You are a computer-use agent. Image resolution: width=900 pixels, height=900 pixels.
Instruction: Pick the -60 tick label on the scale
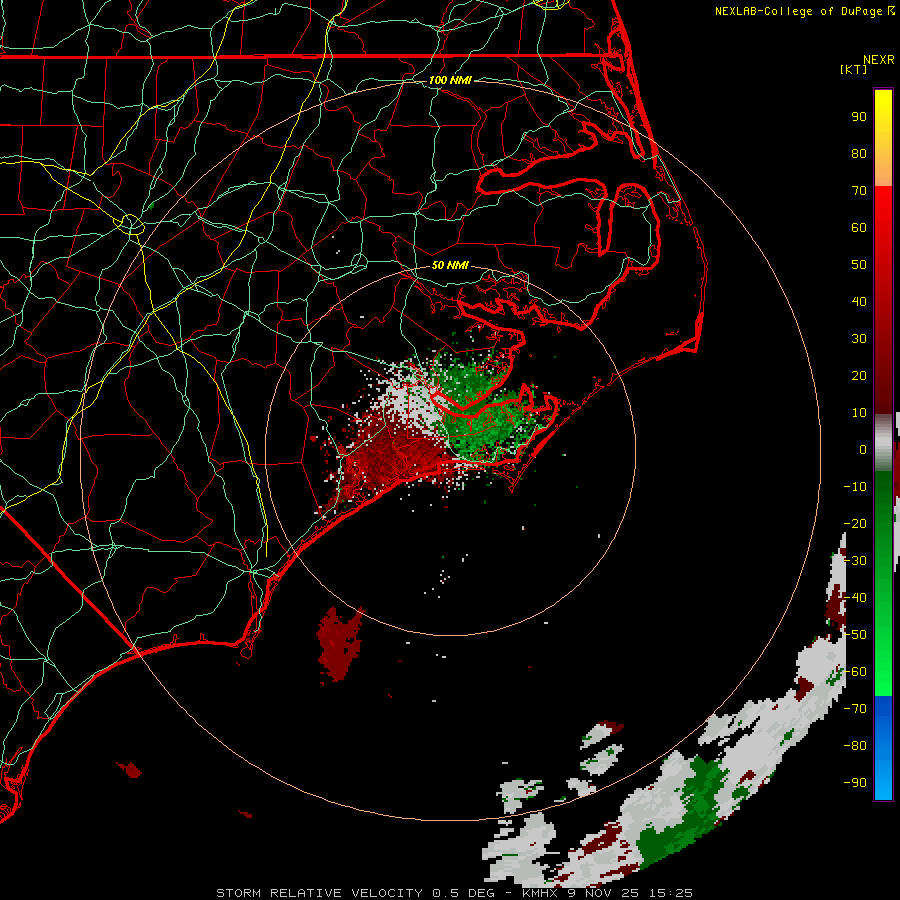tap(855, 672)
